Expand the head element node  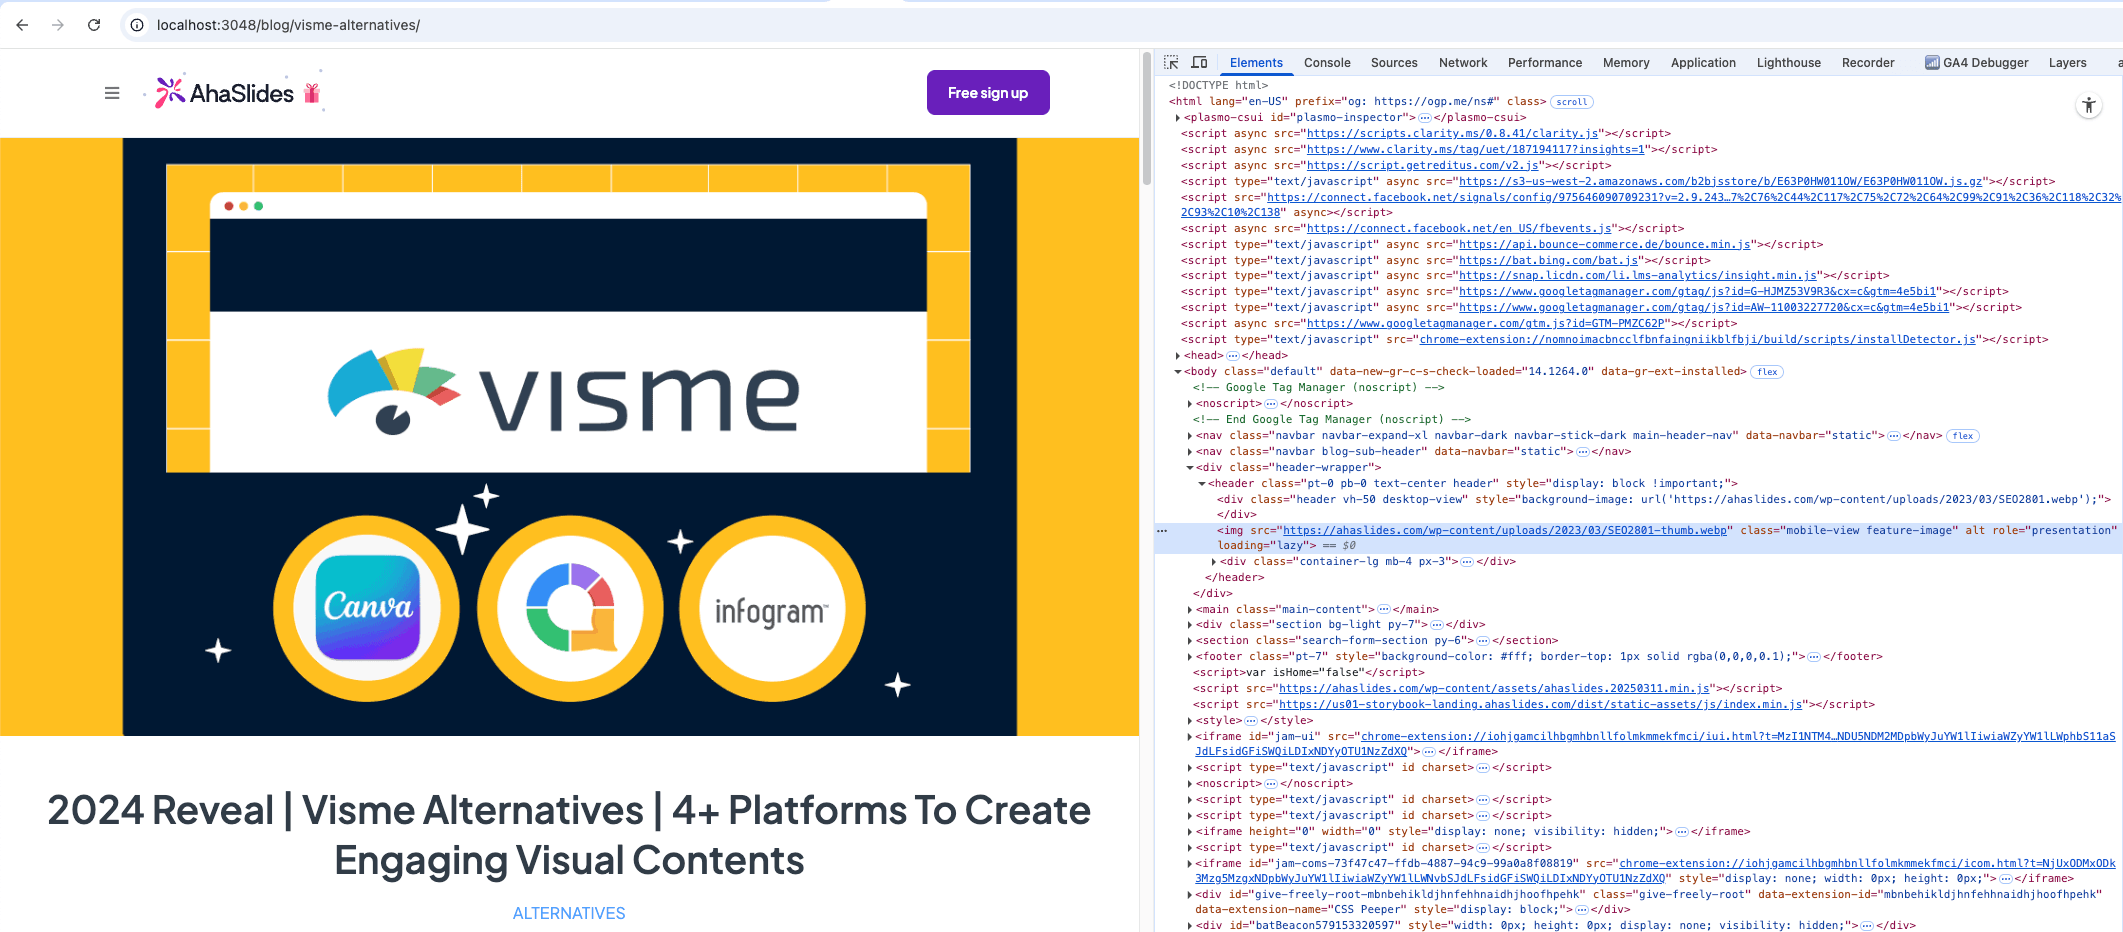(1178, 356)
